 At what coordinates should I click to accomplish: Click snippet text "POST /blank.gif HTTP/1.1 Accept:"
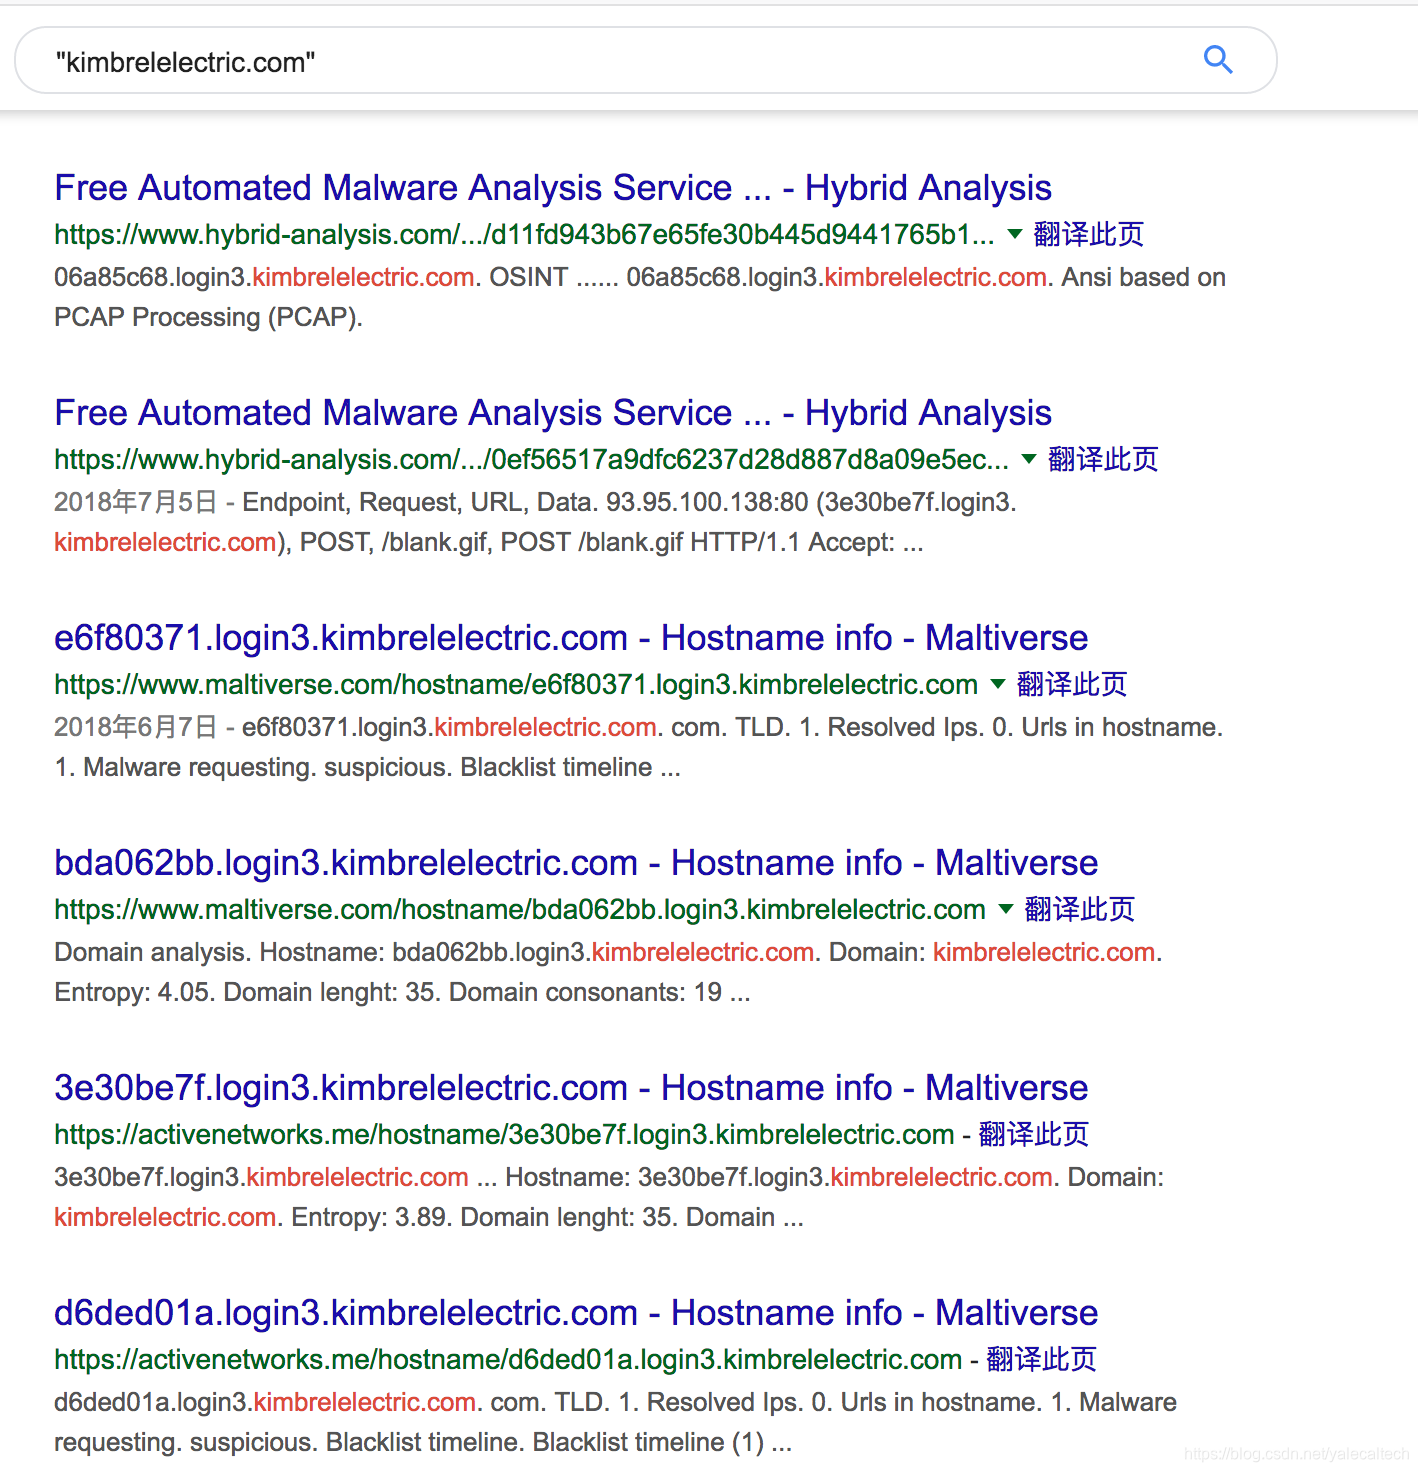click(x=698, y=542)
